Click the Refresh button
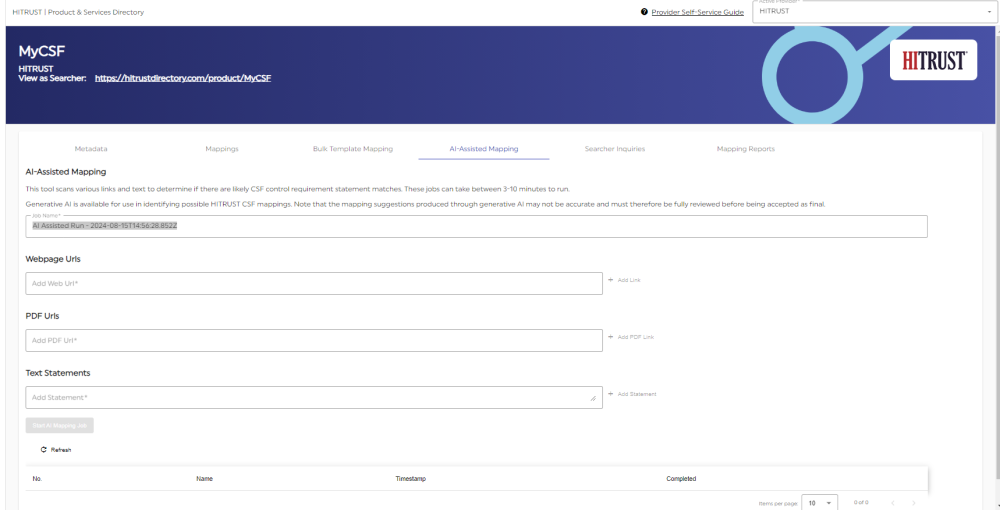The width and height of the screenshot is (1000, 510). pos(55,450)
